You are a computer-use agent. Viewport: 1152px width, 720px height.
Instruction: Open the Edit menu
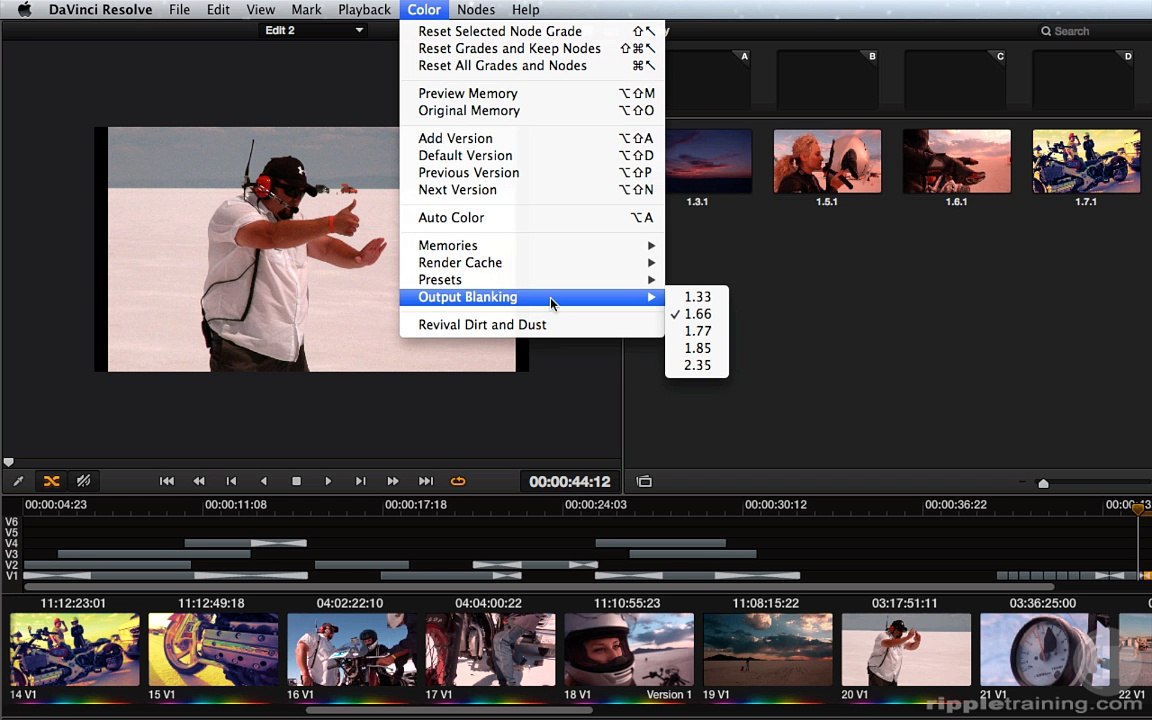(x=218, y=10)
